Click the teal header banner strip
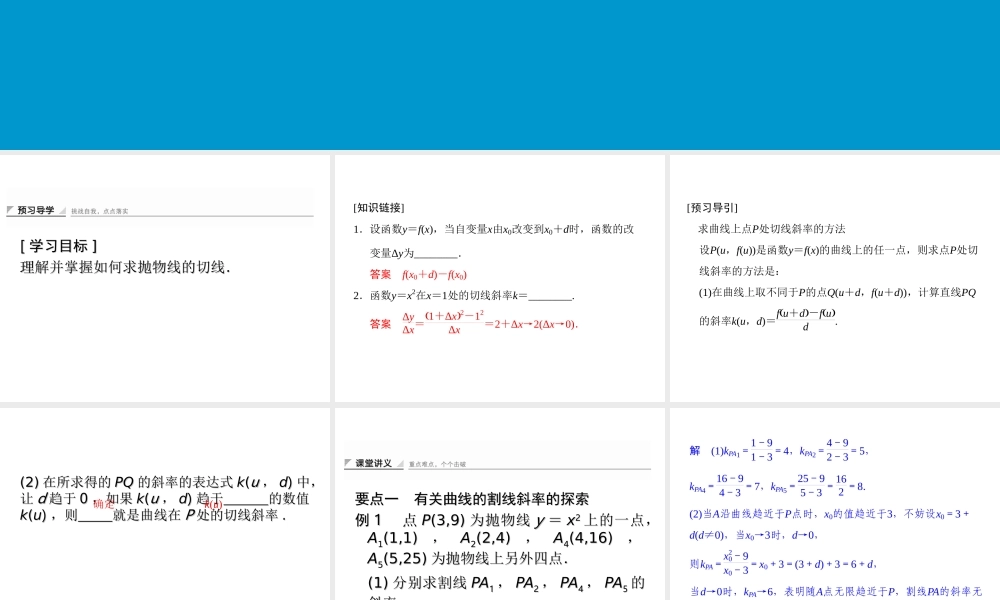 tap(500, 75)
